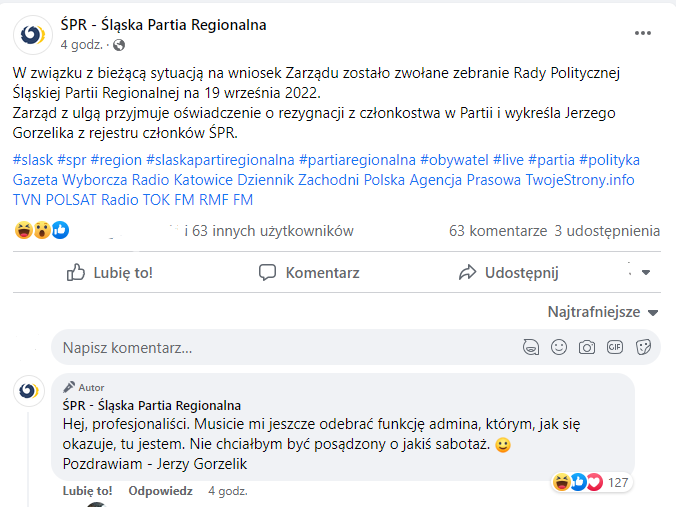This screenshot has height=507, width=676.
Task: Click the Lubię to! button on post
Action: click(x=110, y=272)
